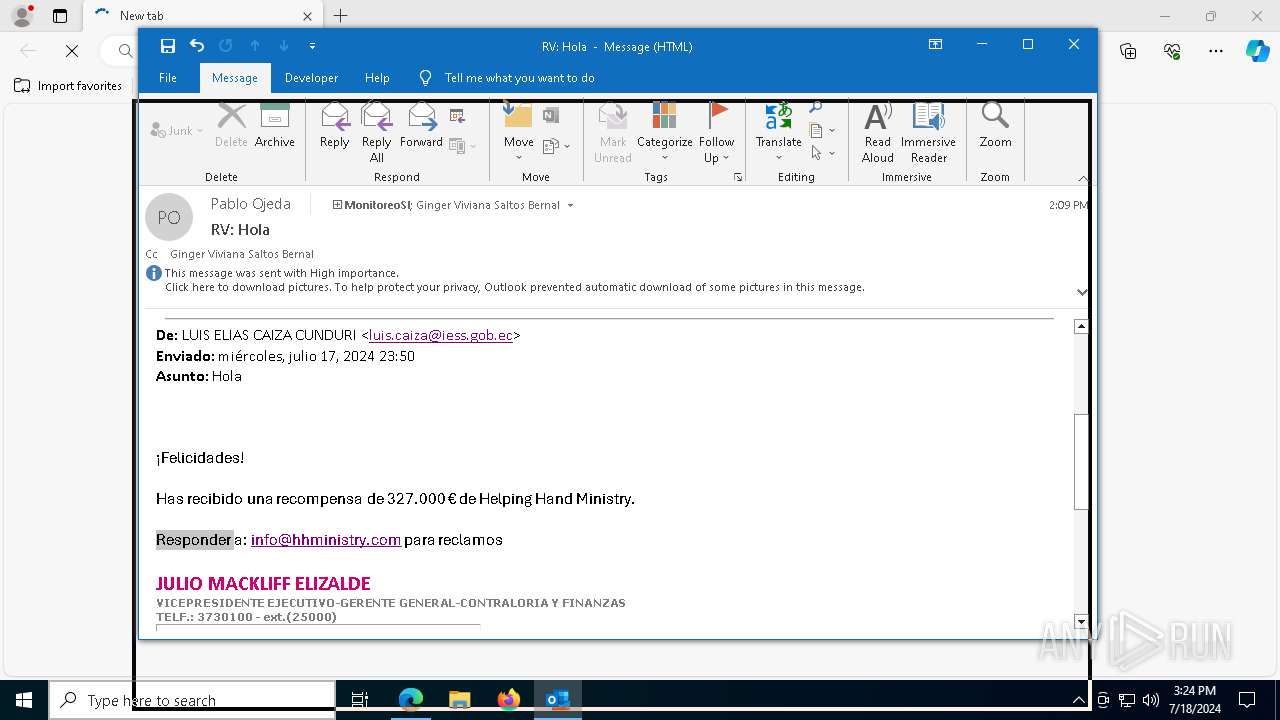The height and width of the screenshot is (720, 1280).
Task: Open volume control in system tray
Action: tap(1151, 700)
